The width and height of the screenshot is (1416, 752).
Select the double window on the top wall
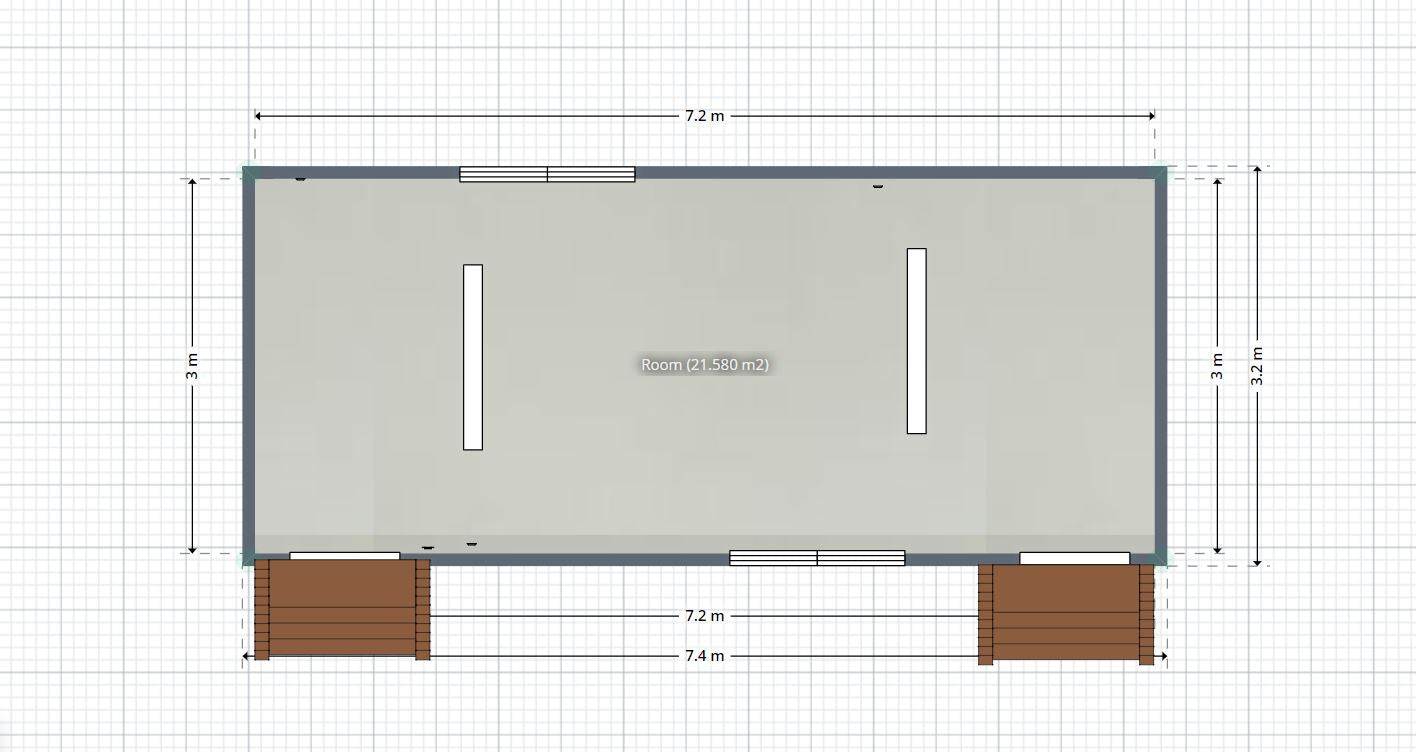(547, 172)
